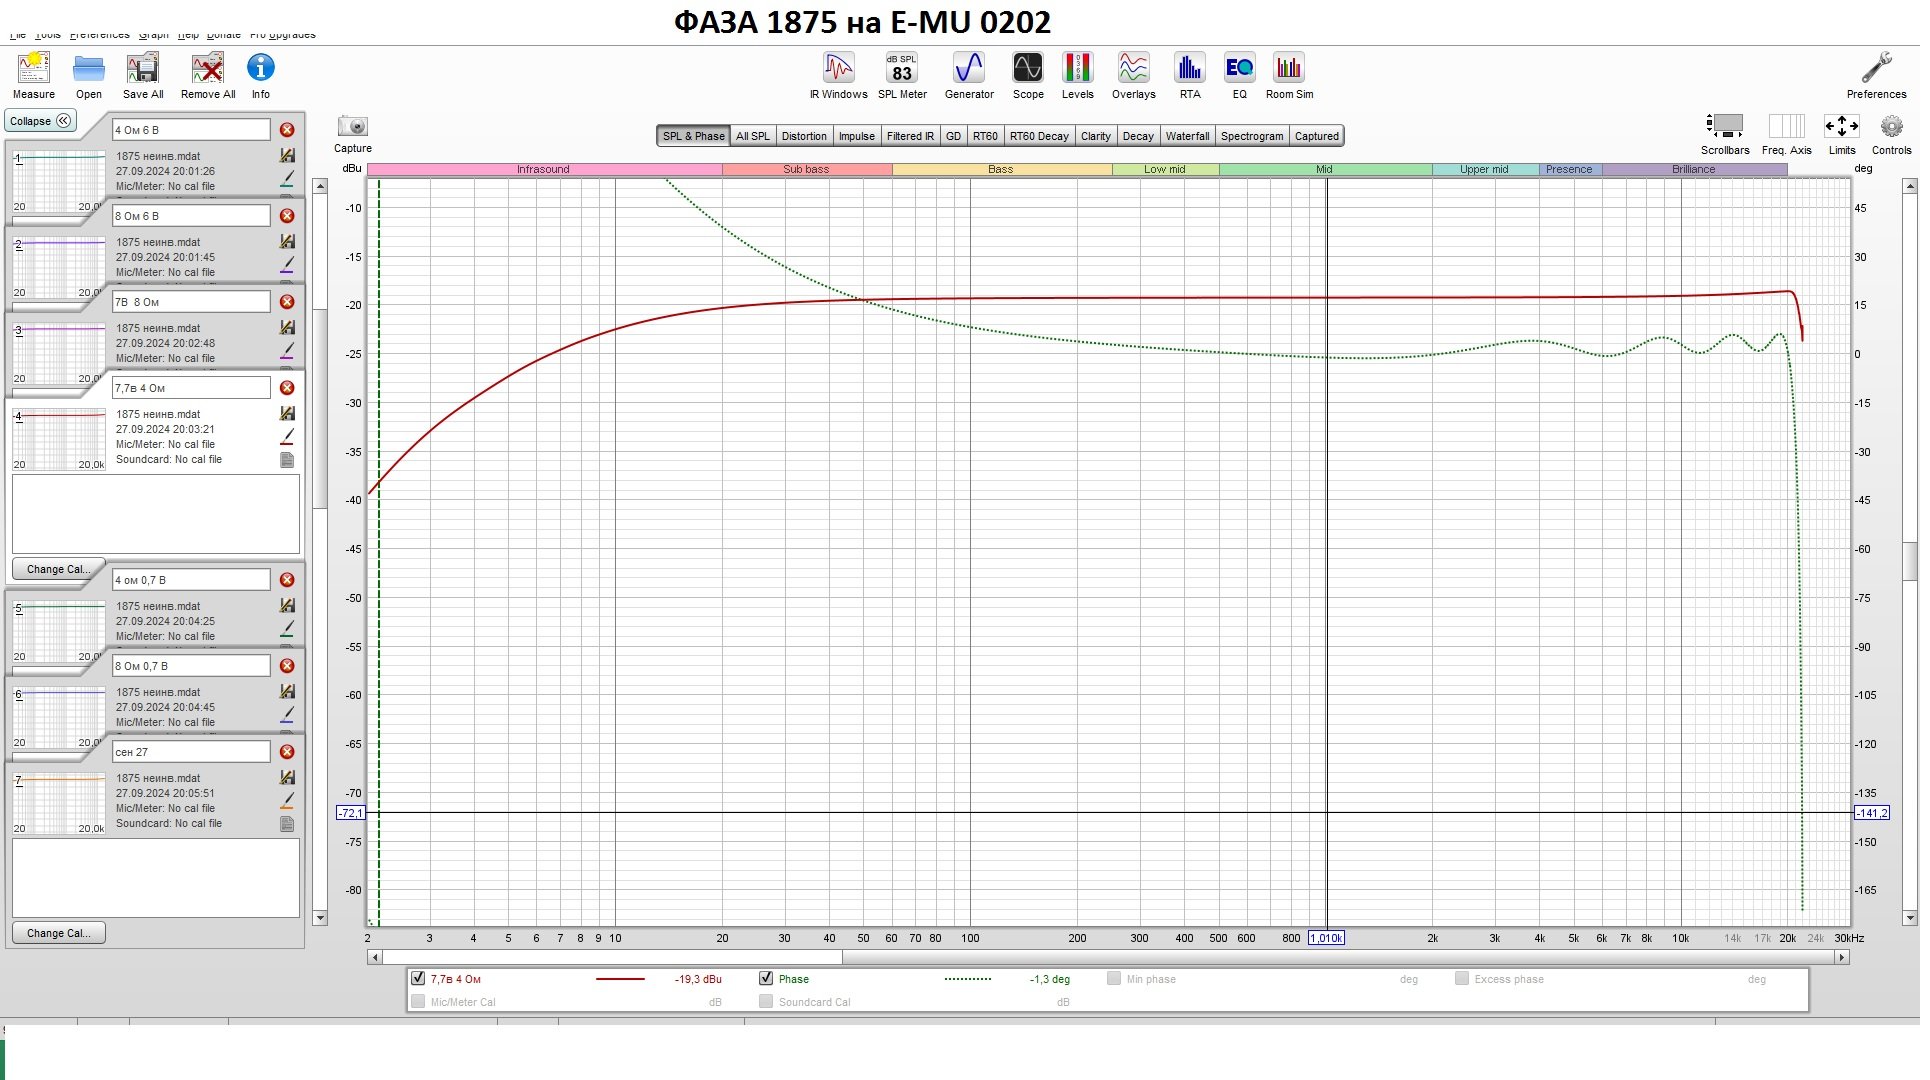Open the graph Controls gear
The image size is (1930, 1080).
[1890, 127]
